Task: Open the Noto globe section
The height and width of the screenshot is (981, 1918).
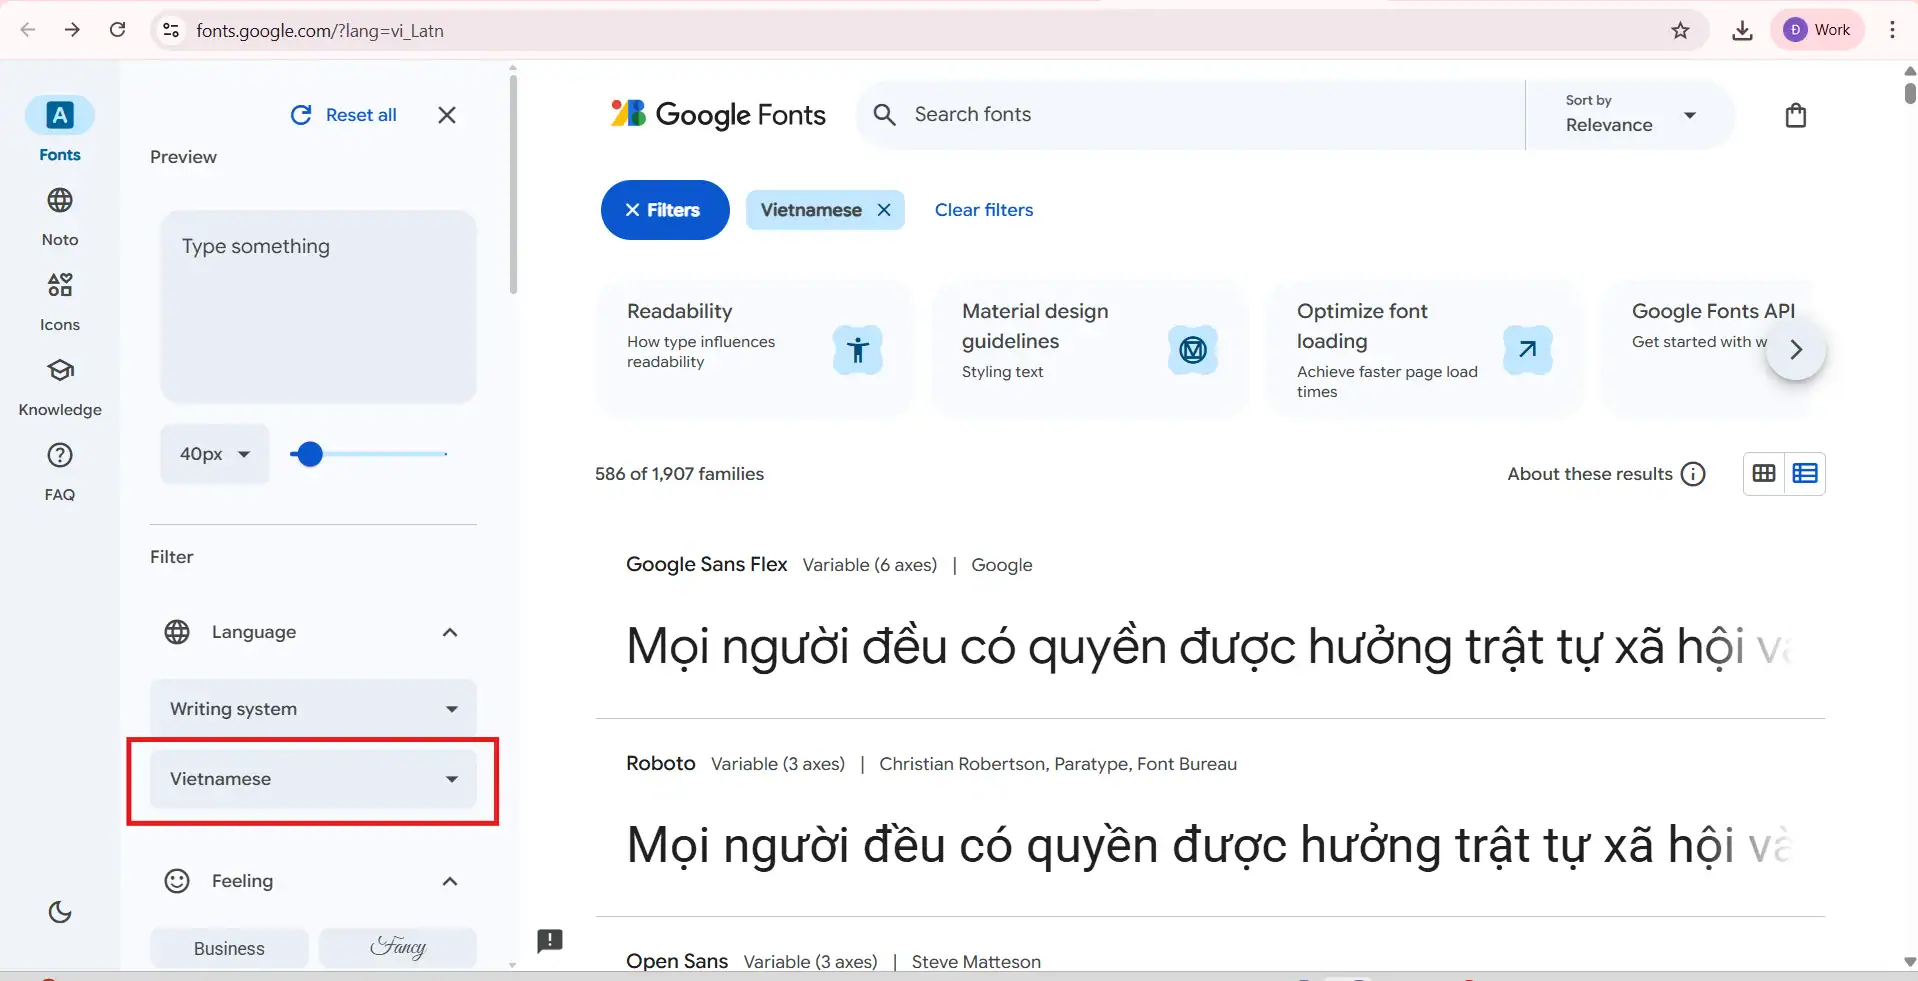Action: tap(60, 216)
